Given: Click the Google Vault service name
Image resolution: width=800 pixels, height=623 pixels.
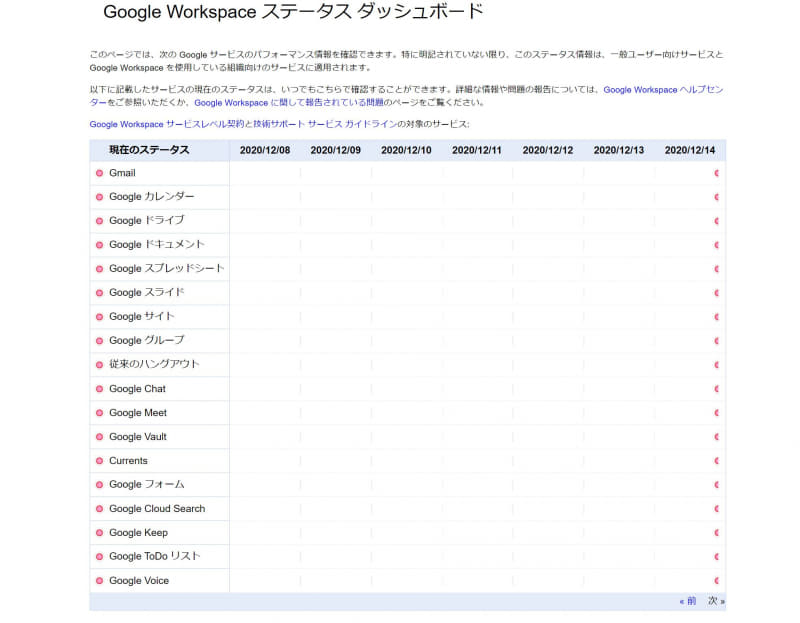Looking at the screenshot, I should coord(138,437).
